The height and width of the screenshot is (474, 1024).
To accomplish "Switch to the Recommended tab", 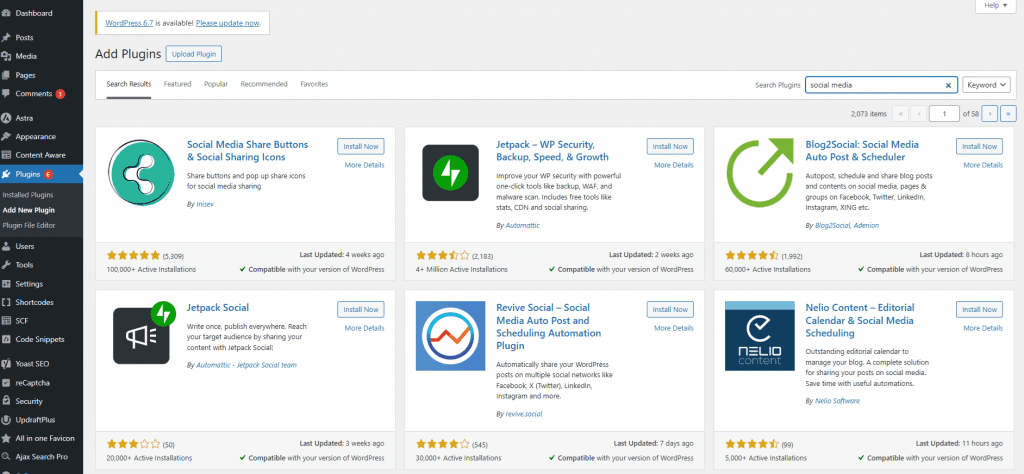I will click(264, 84).
